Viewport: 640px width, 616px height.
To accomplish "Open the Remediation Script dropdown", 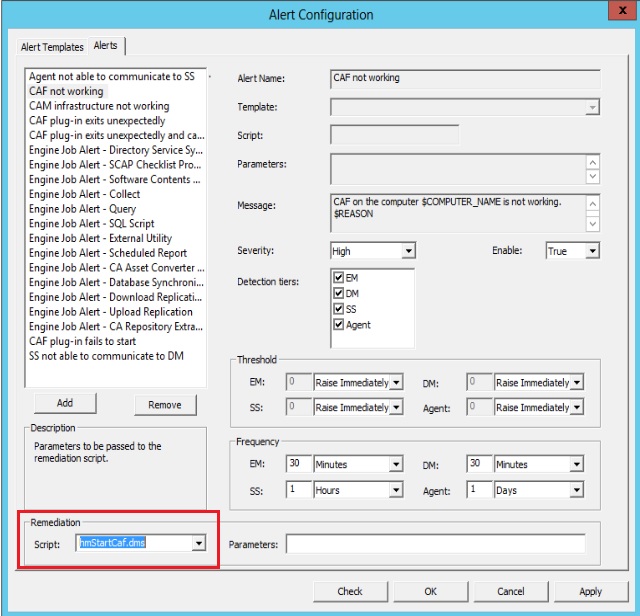I will pyautogui.click(x=199, y=543).
